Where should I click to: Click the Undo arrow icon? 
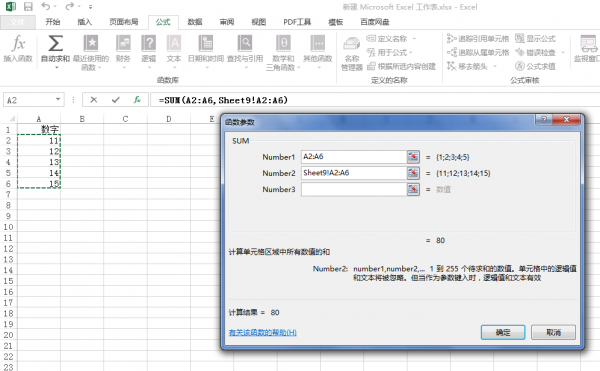pos(46,6)
